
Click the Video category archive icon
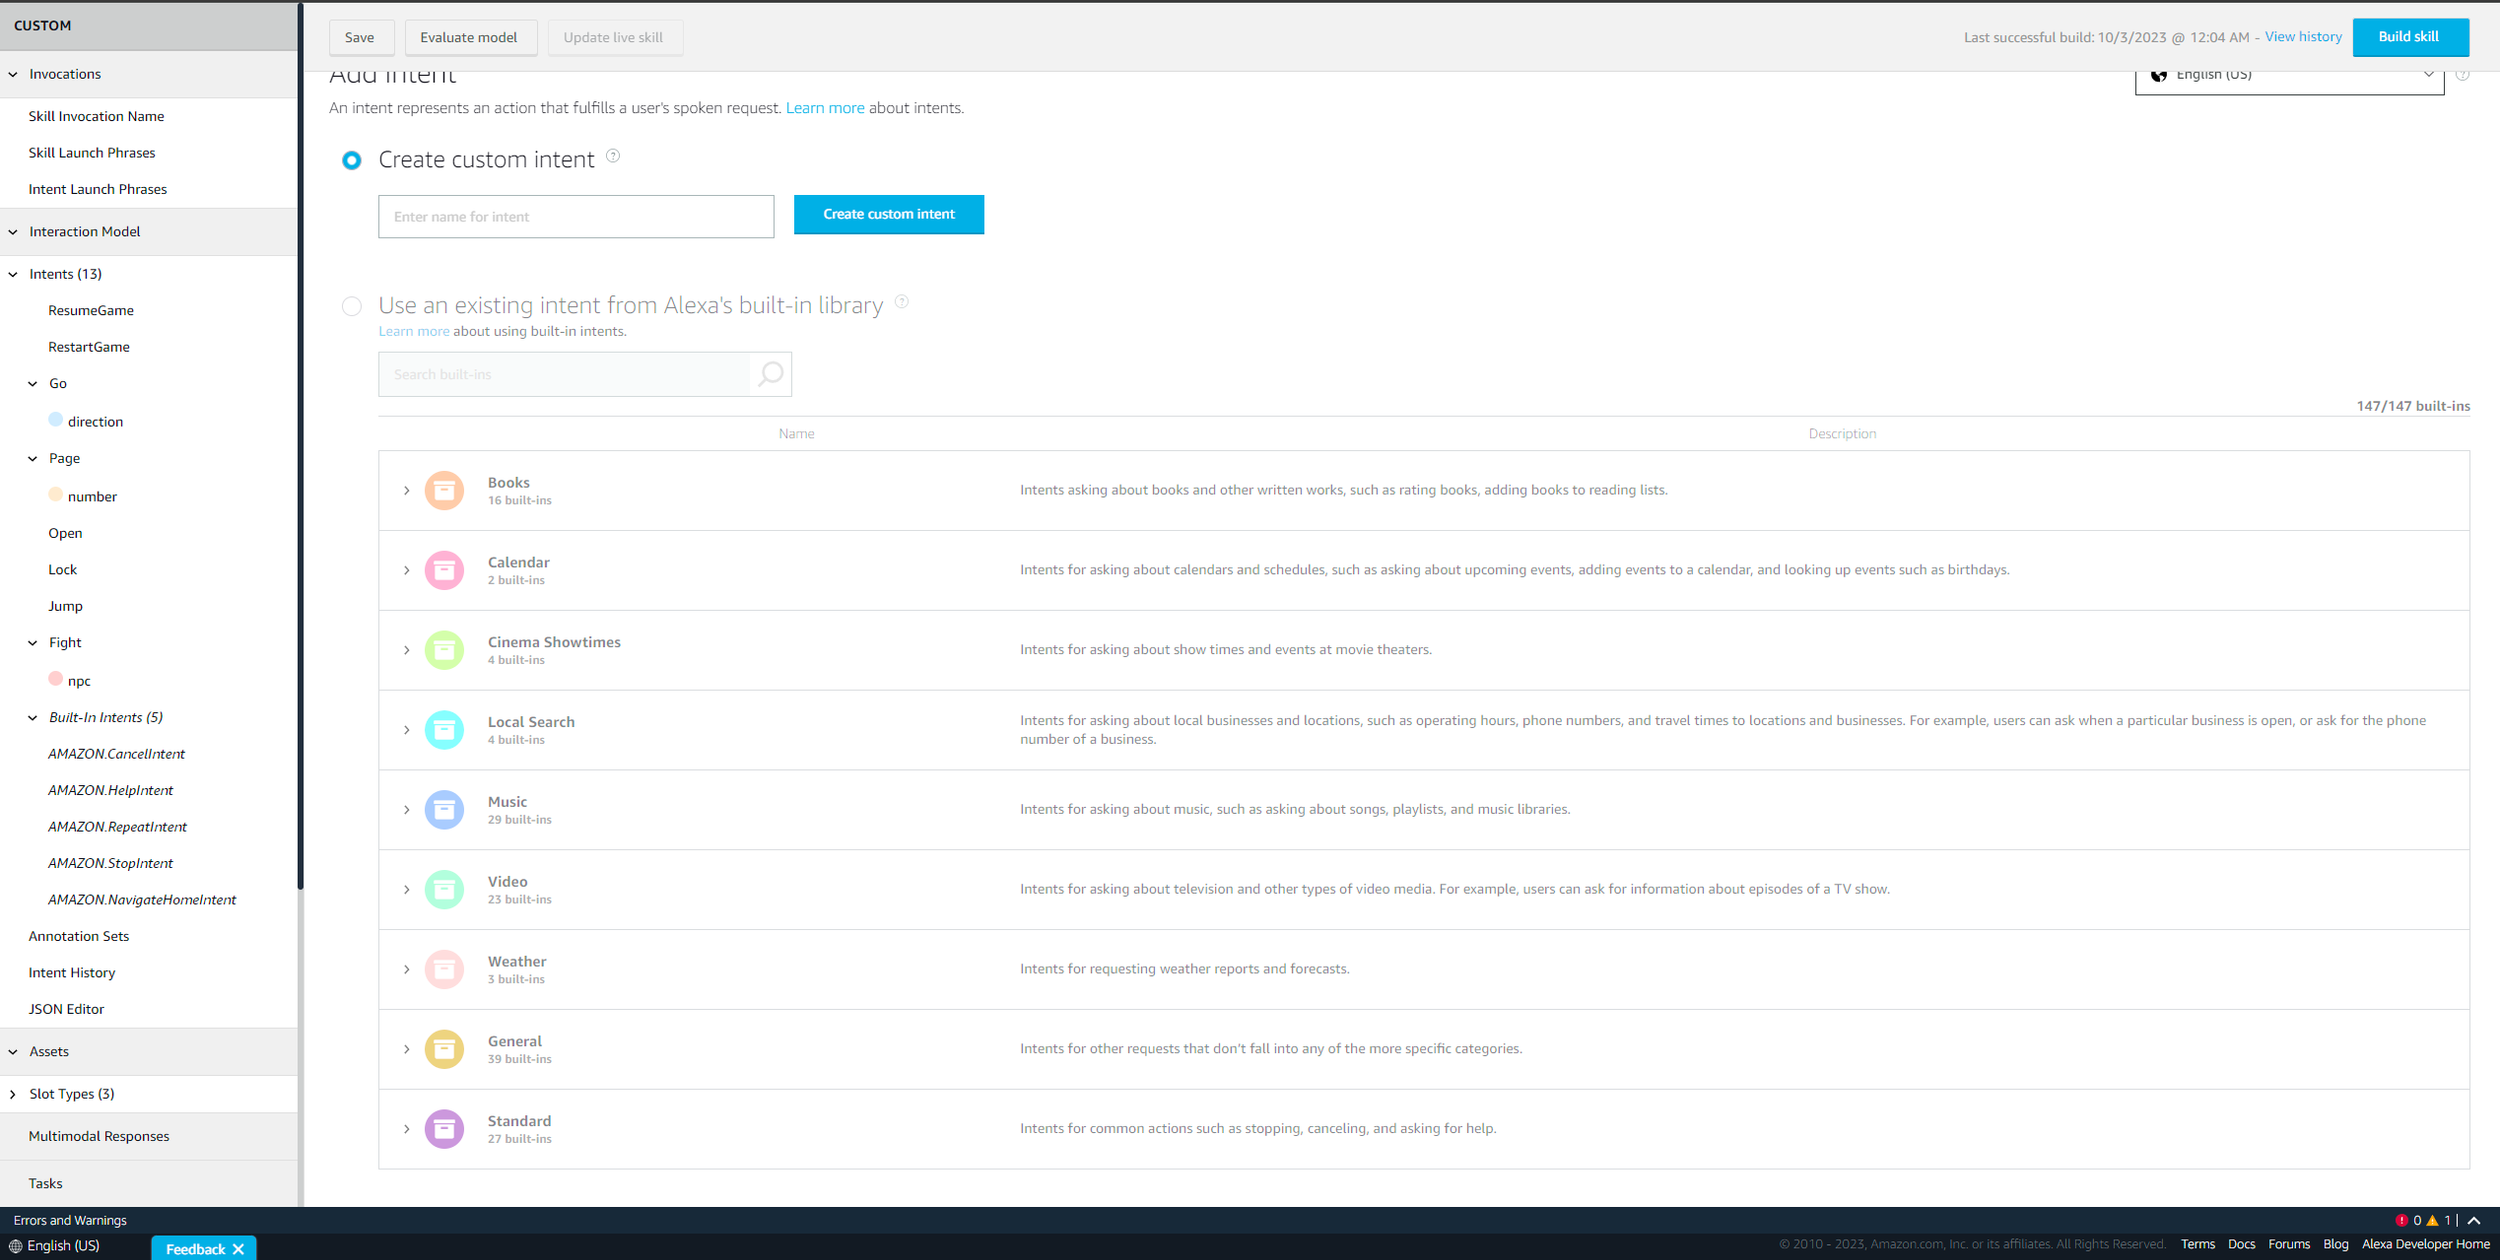444,889
